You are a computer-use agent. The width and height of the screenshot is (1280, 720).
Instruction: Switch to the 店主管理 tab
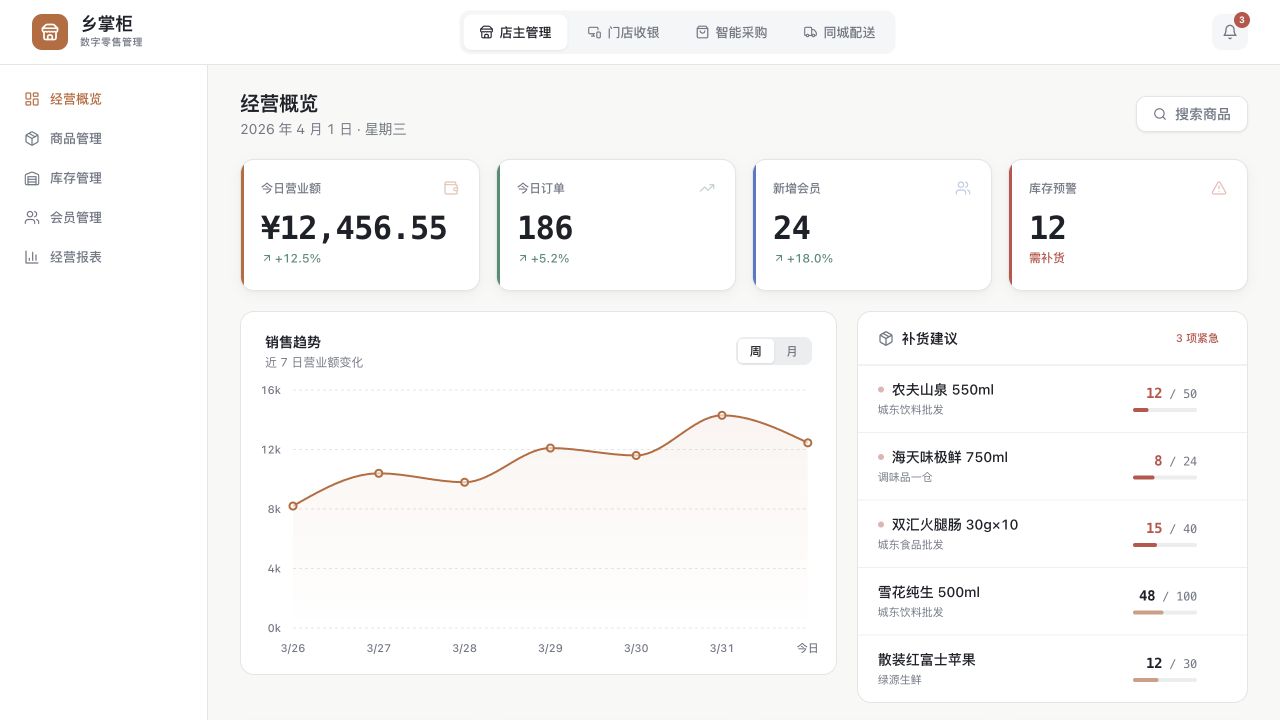[x=515, y=32]
